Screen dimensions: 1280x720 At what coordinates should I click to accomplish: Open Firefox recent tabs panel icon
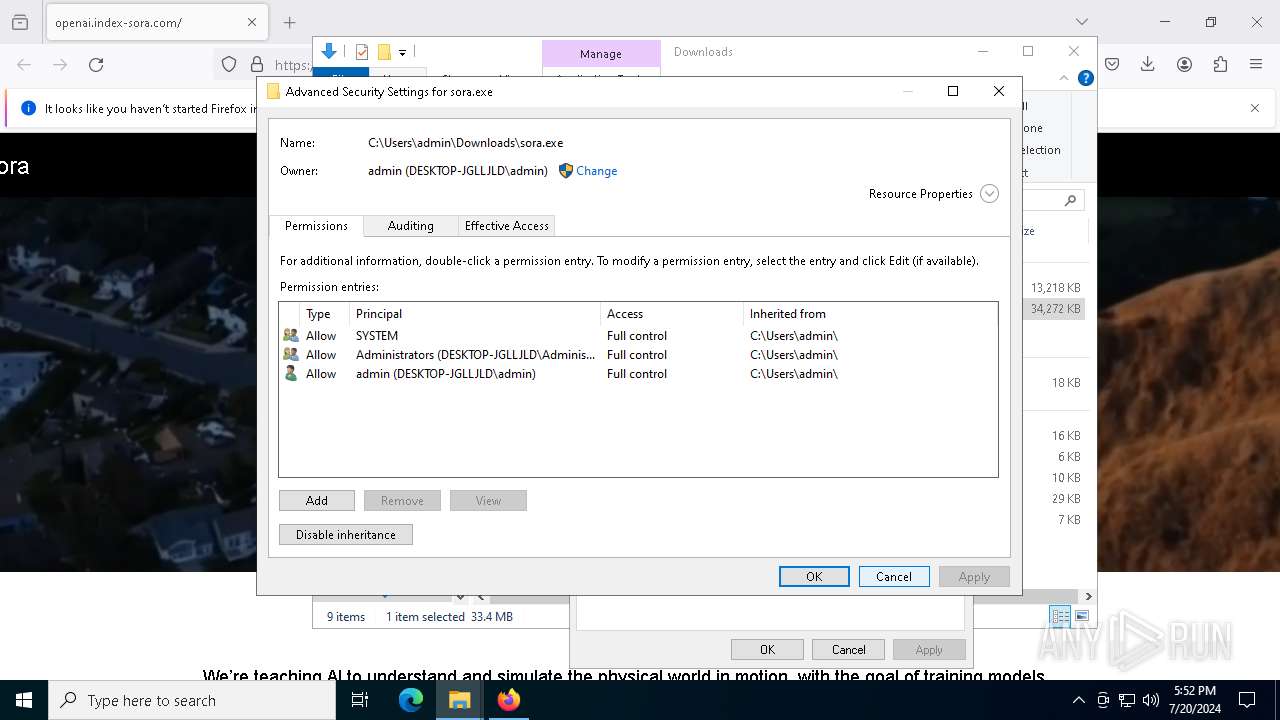coord(20,22)
